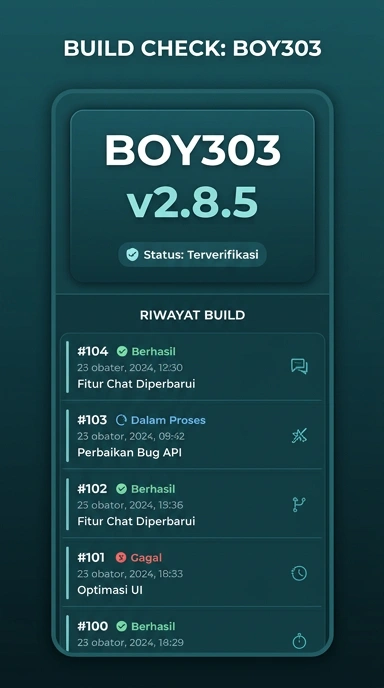
Task: Click the timestamp under build #103
Action: tap(131, 437)
